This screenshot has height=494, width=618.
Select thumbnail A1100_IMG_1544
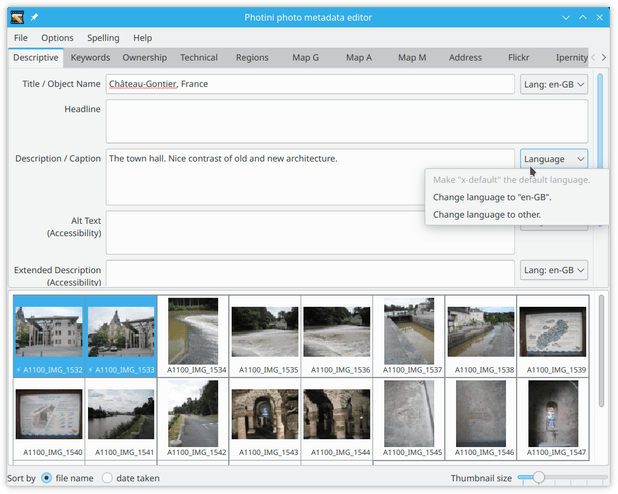tap(337, 419)
